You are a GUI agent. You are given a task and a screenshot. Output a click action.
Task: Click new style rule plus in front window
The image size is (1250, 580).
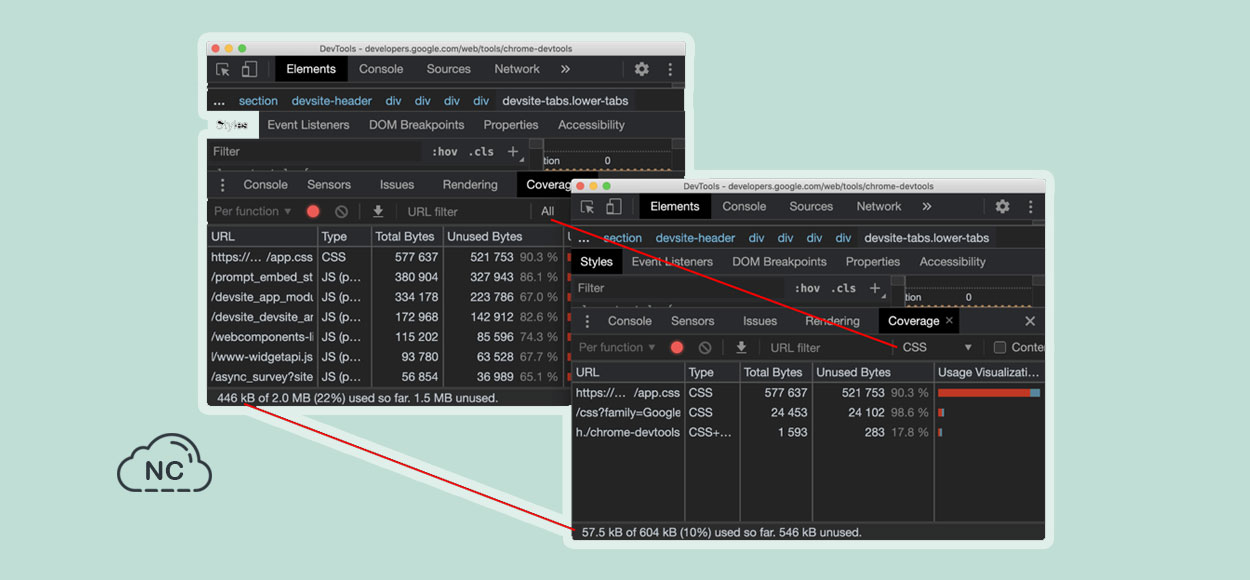coord(875,288)
